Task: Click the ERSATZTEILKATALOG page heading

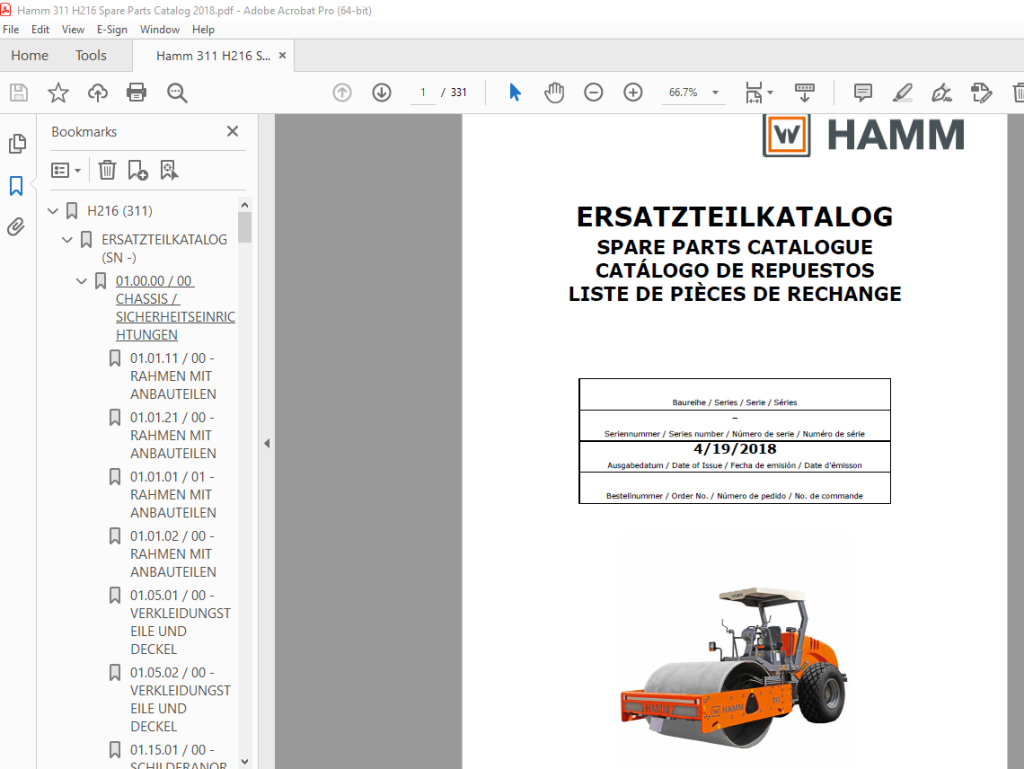Action: click(735, 217)
